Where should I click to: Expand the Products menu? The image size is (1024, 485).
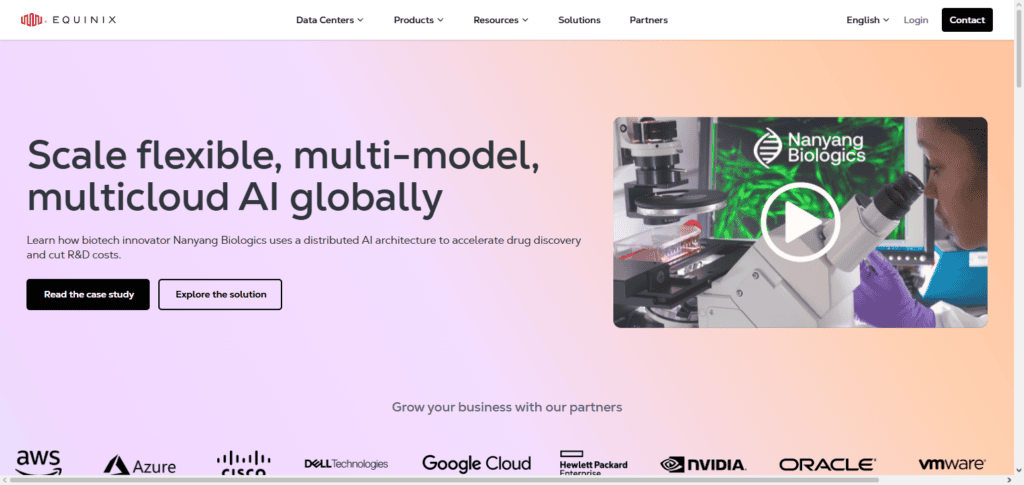(419, 20)
